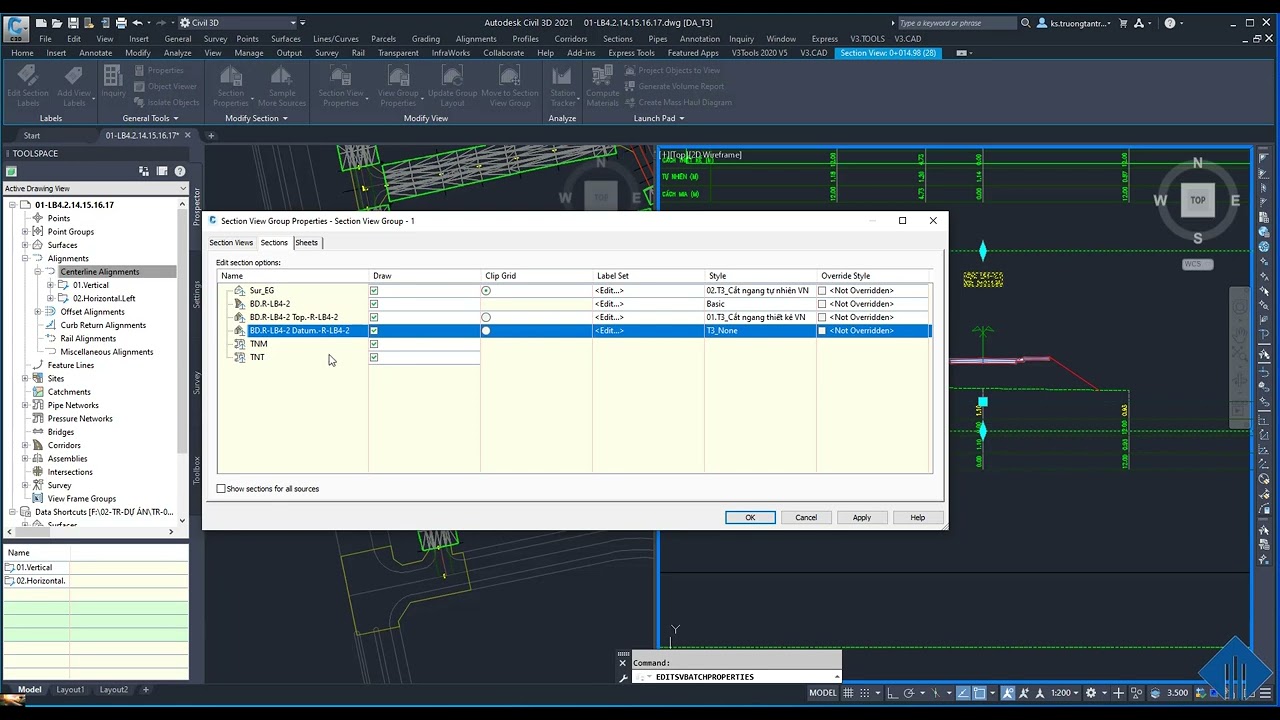The height and width of the screenshot is (720, 1280).
Task: Uncheck Draw checkbox for BD.R-LB4-2 row
Action: point(374,304)
